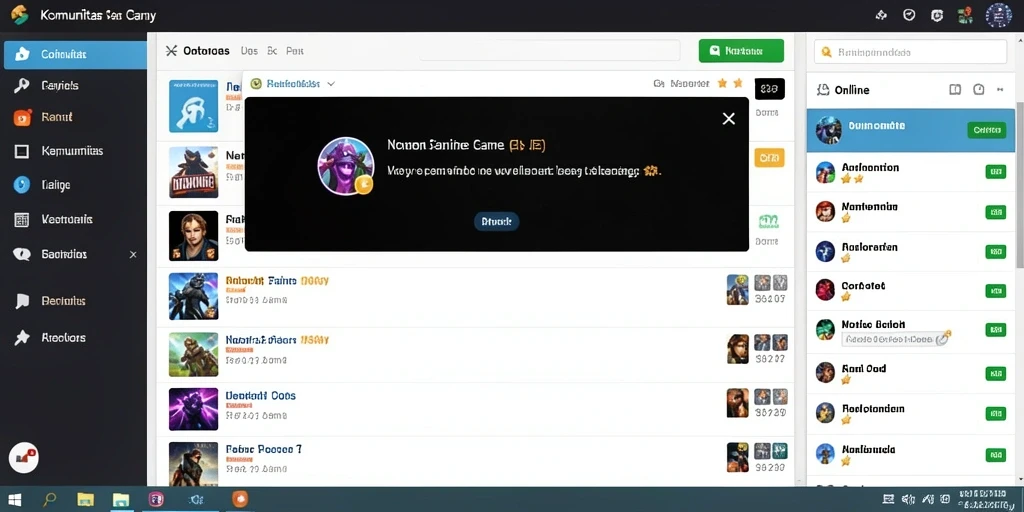Open the 'Ganiels' sidebar item
Screen dimensions: 1024x512
click(74, 86)
